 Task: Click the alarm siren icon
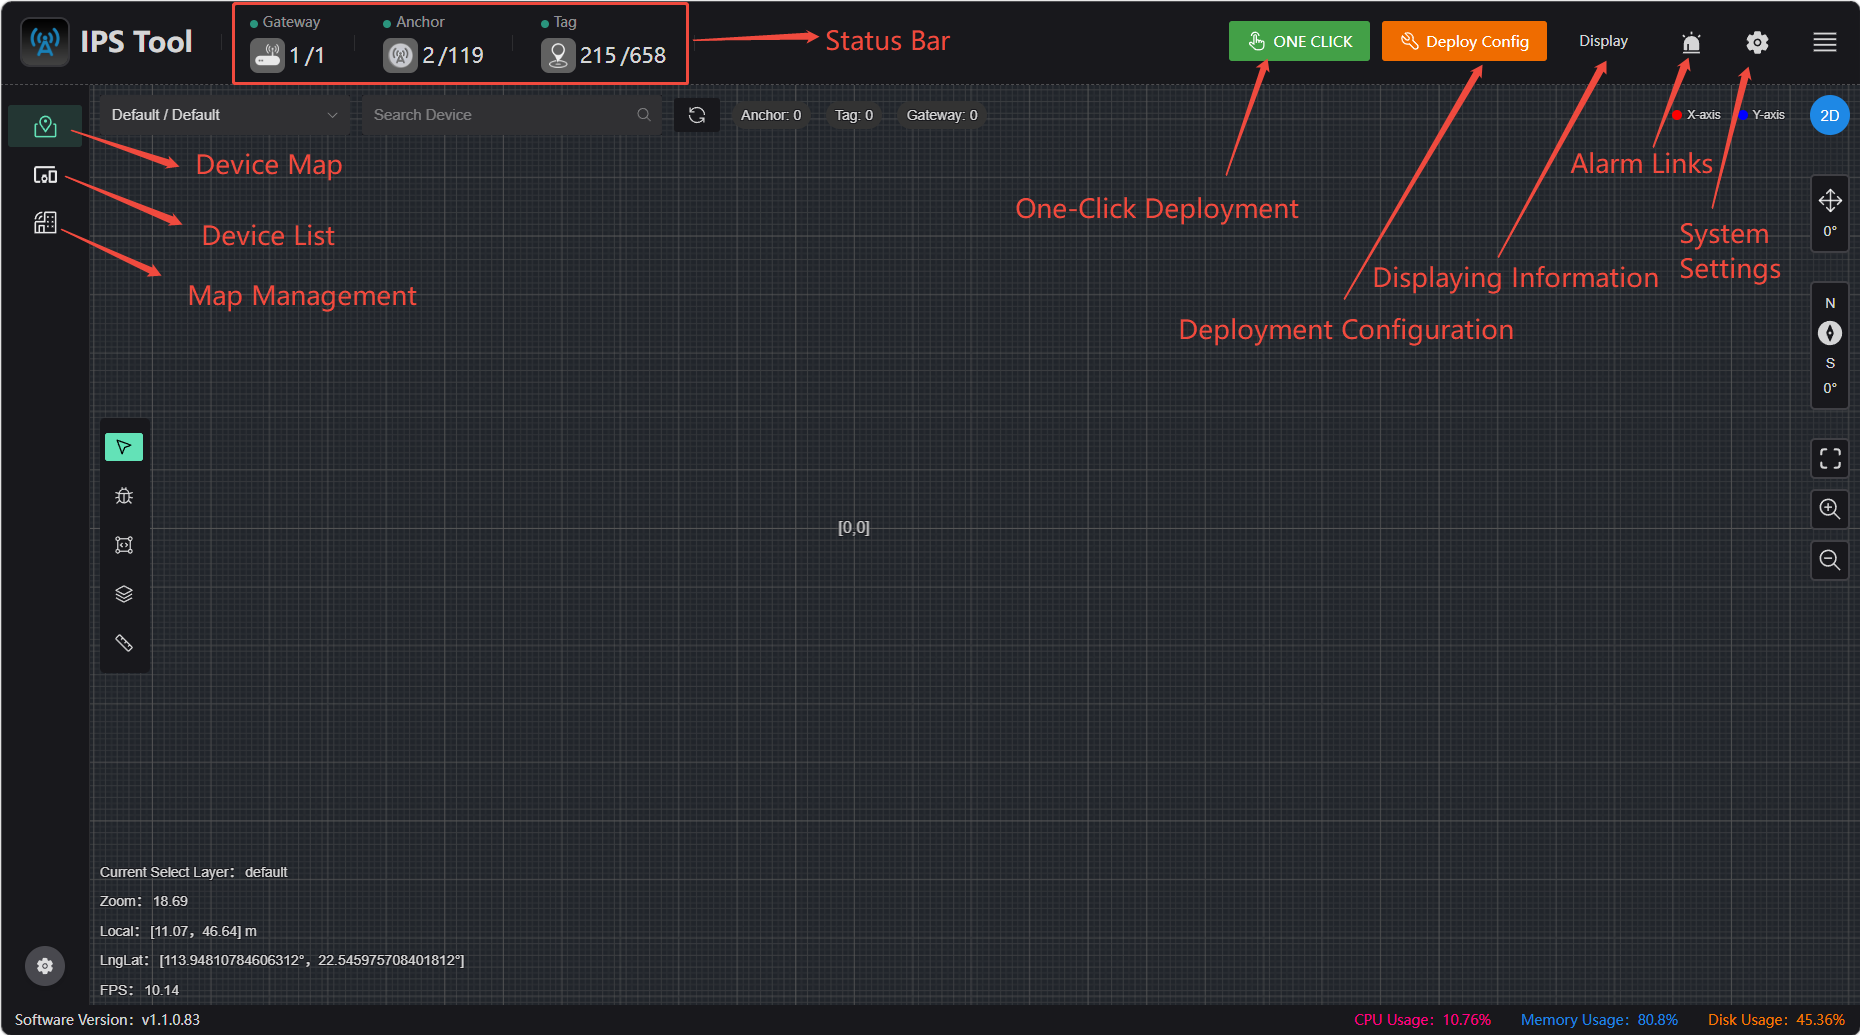tap(1691, 42)
